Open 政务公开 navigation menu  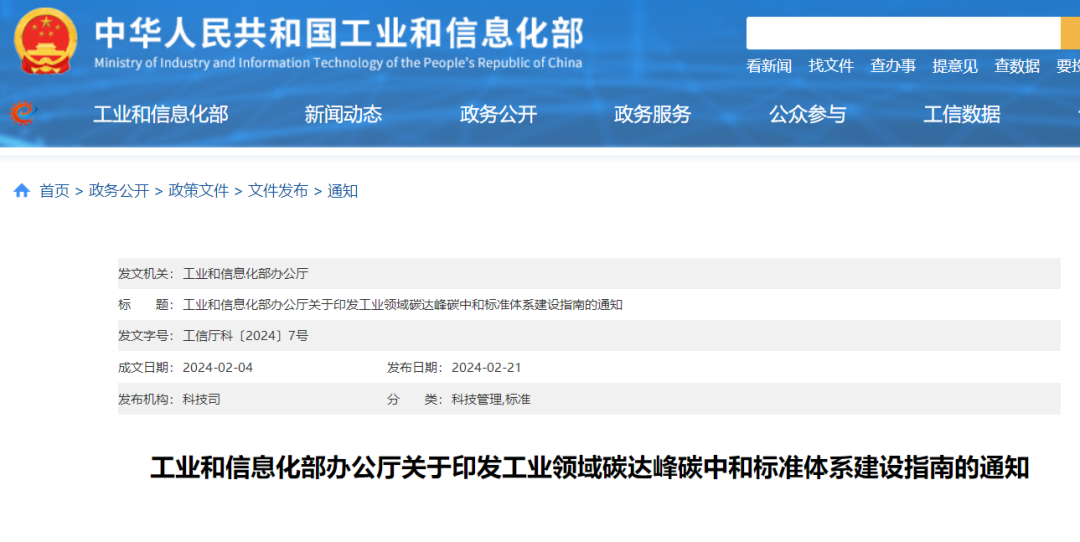pos(498,114)
